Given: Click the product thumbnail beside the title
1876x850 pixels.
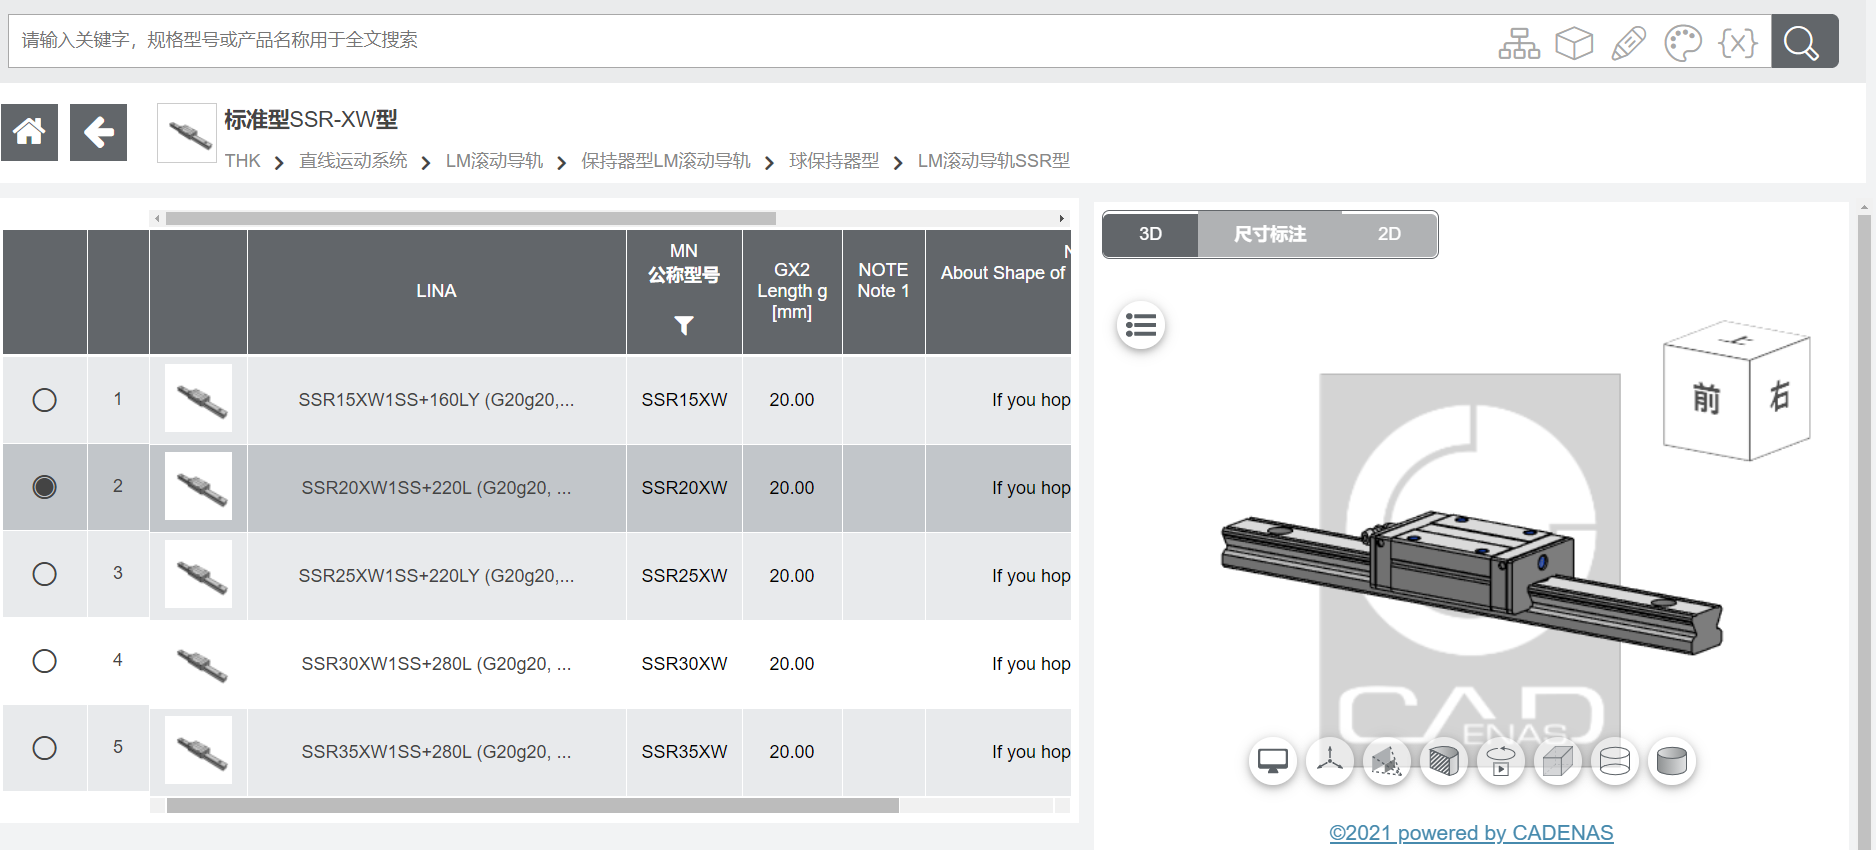Looking at the screenshot, I should (x=187, y=133).
